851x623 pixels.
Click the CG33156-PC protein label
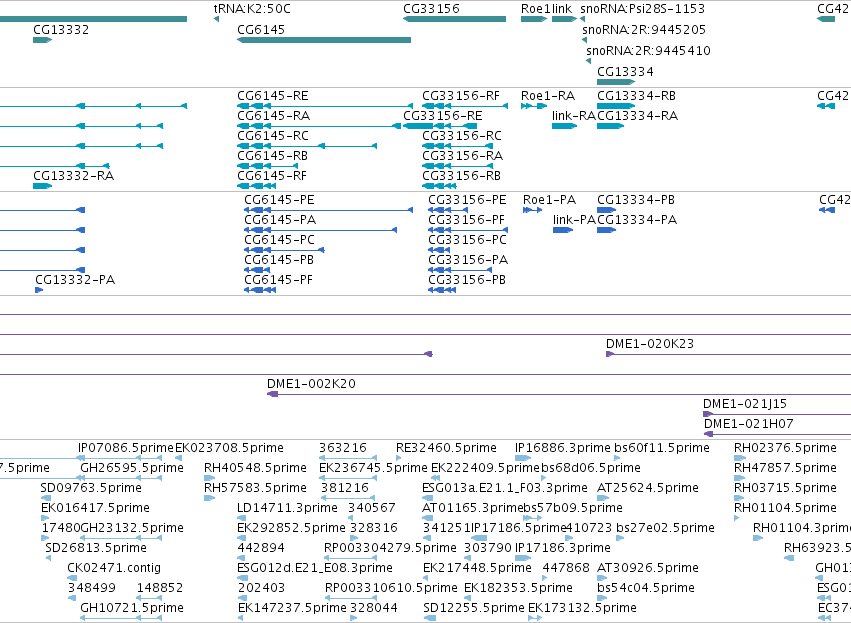coord(467,240)
